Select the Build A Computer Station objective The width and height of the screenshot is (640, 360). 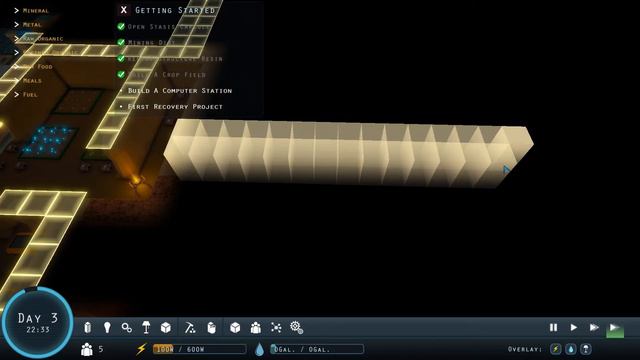[180, 91]
